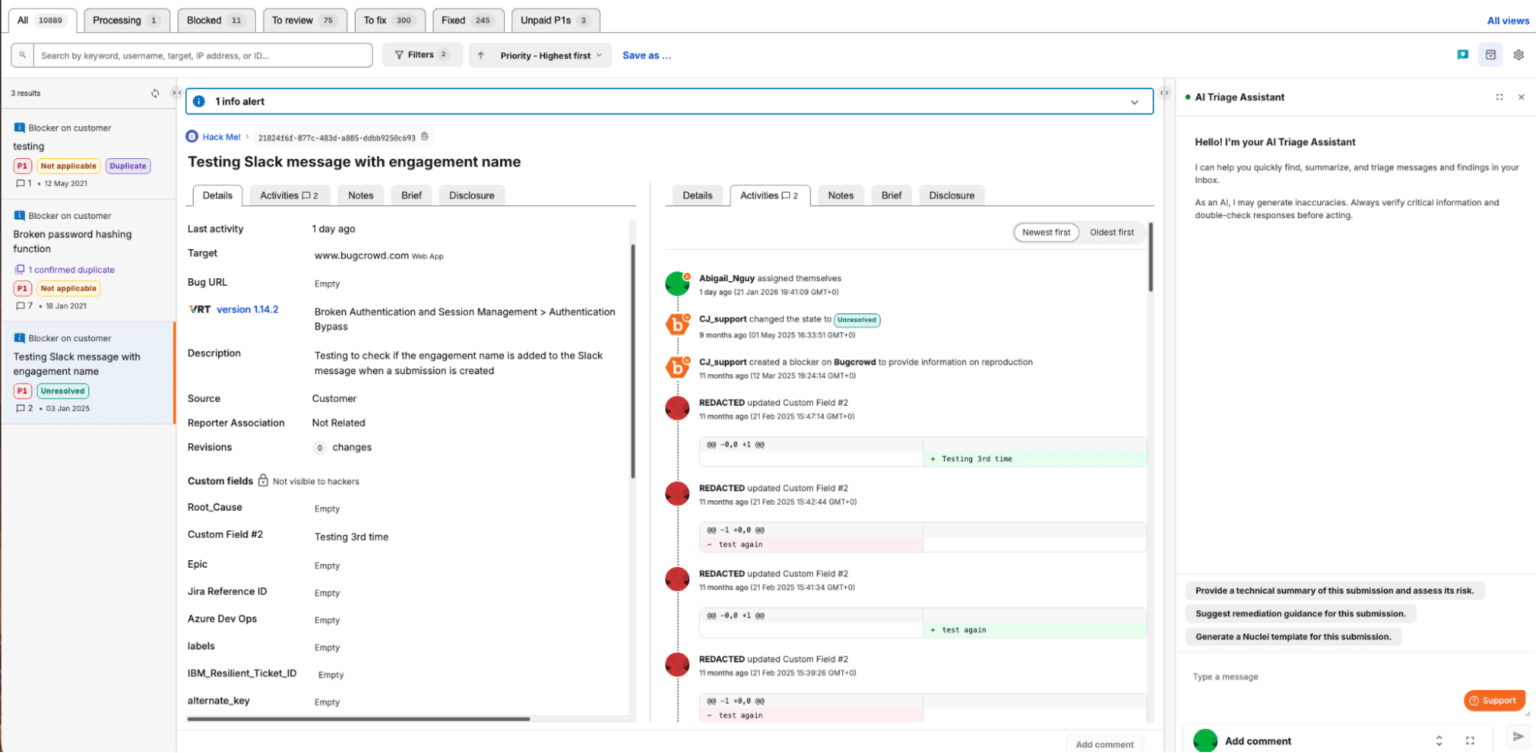This screenshot has width=1536, height=753.
Task: Open the Broken password hashing function submission
Action: pos(88,260)
